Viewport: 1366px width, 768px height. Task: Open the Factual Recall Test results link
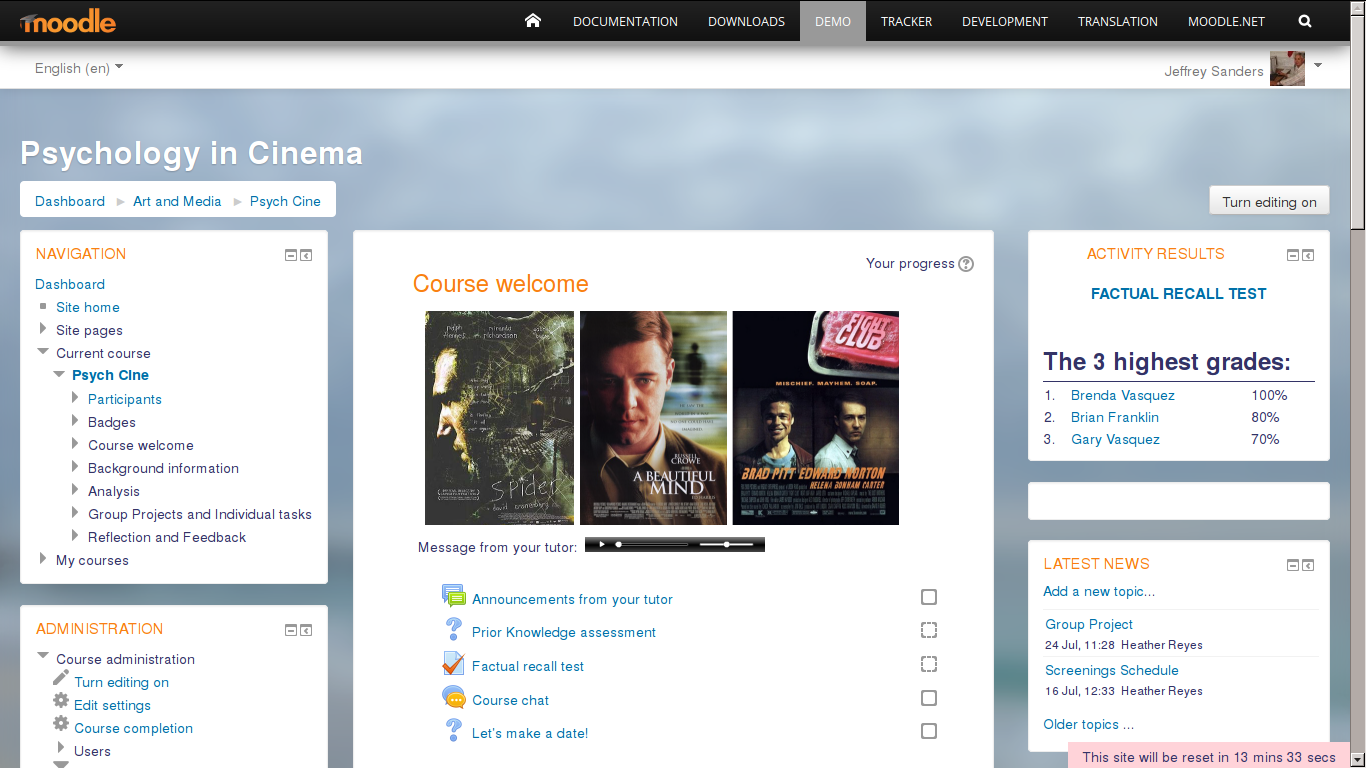coord(1178,293)
